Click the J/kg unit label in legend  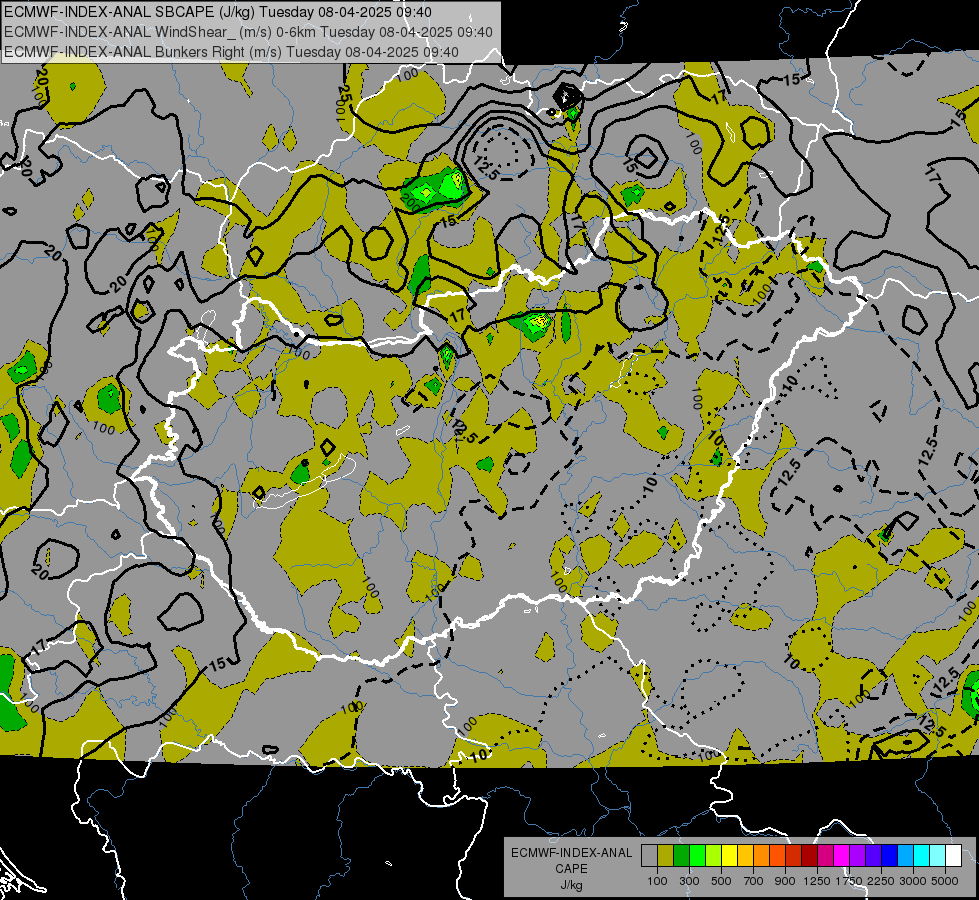click(571, 885)
